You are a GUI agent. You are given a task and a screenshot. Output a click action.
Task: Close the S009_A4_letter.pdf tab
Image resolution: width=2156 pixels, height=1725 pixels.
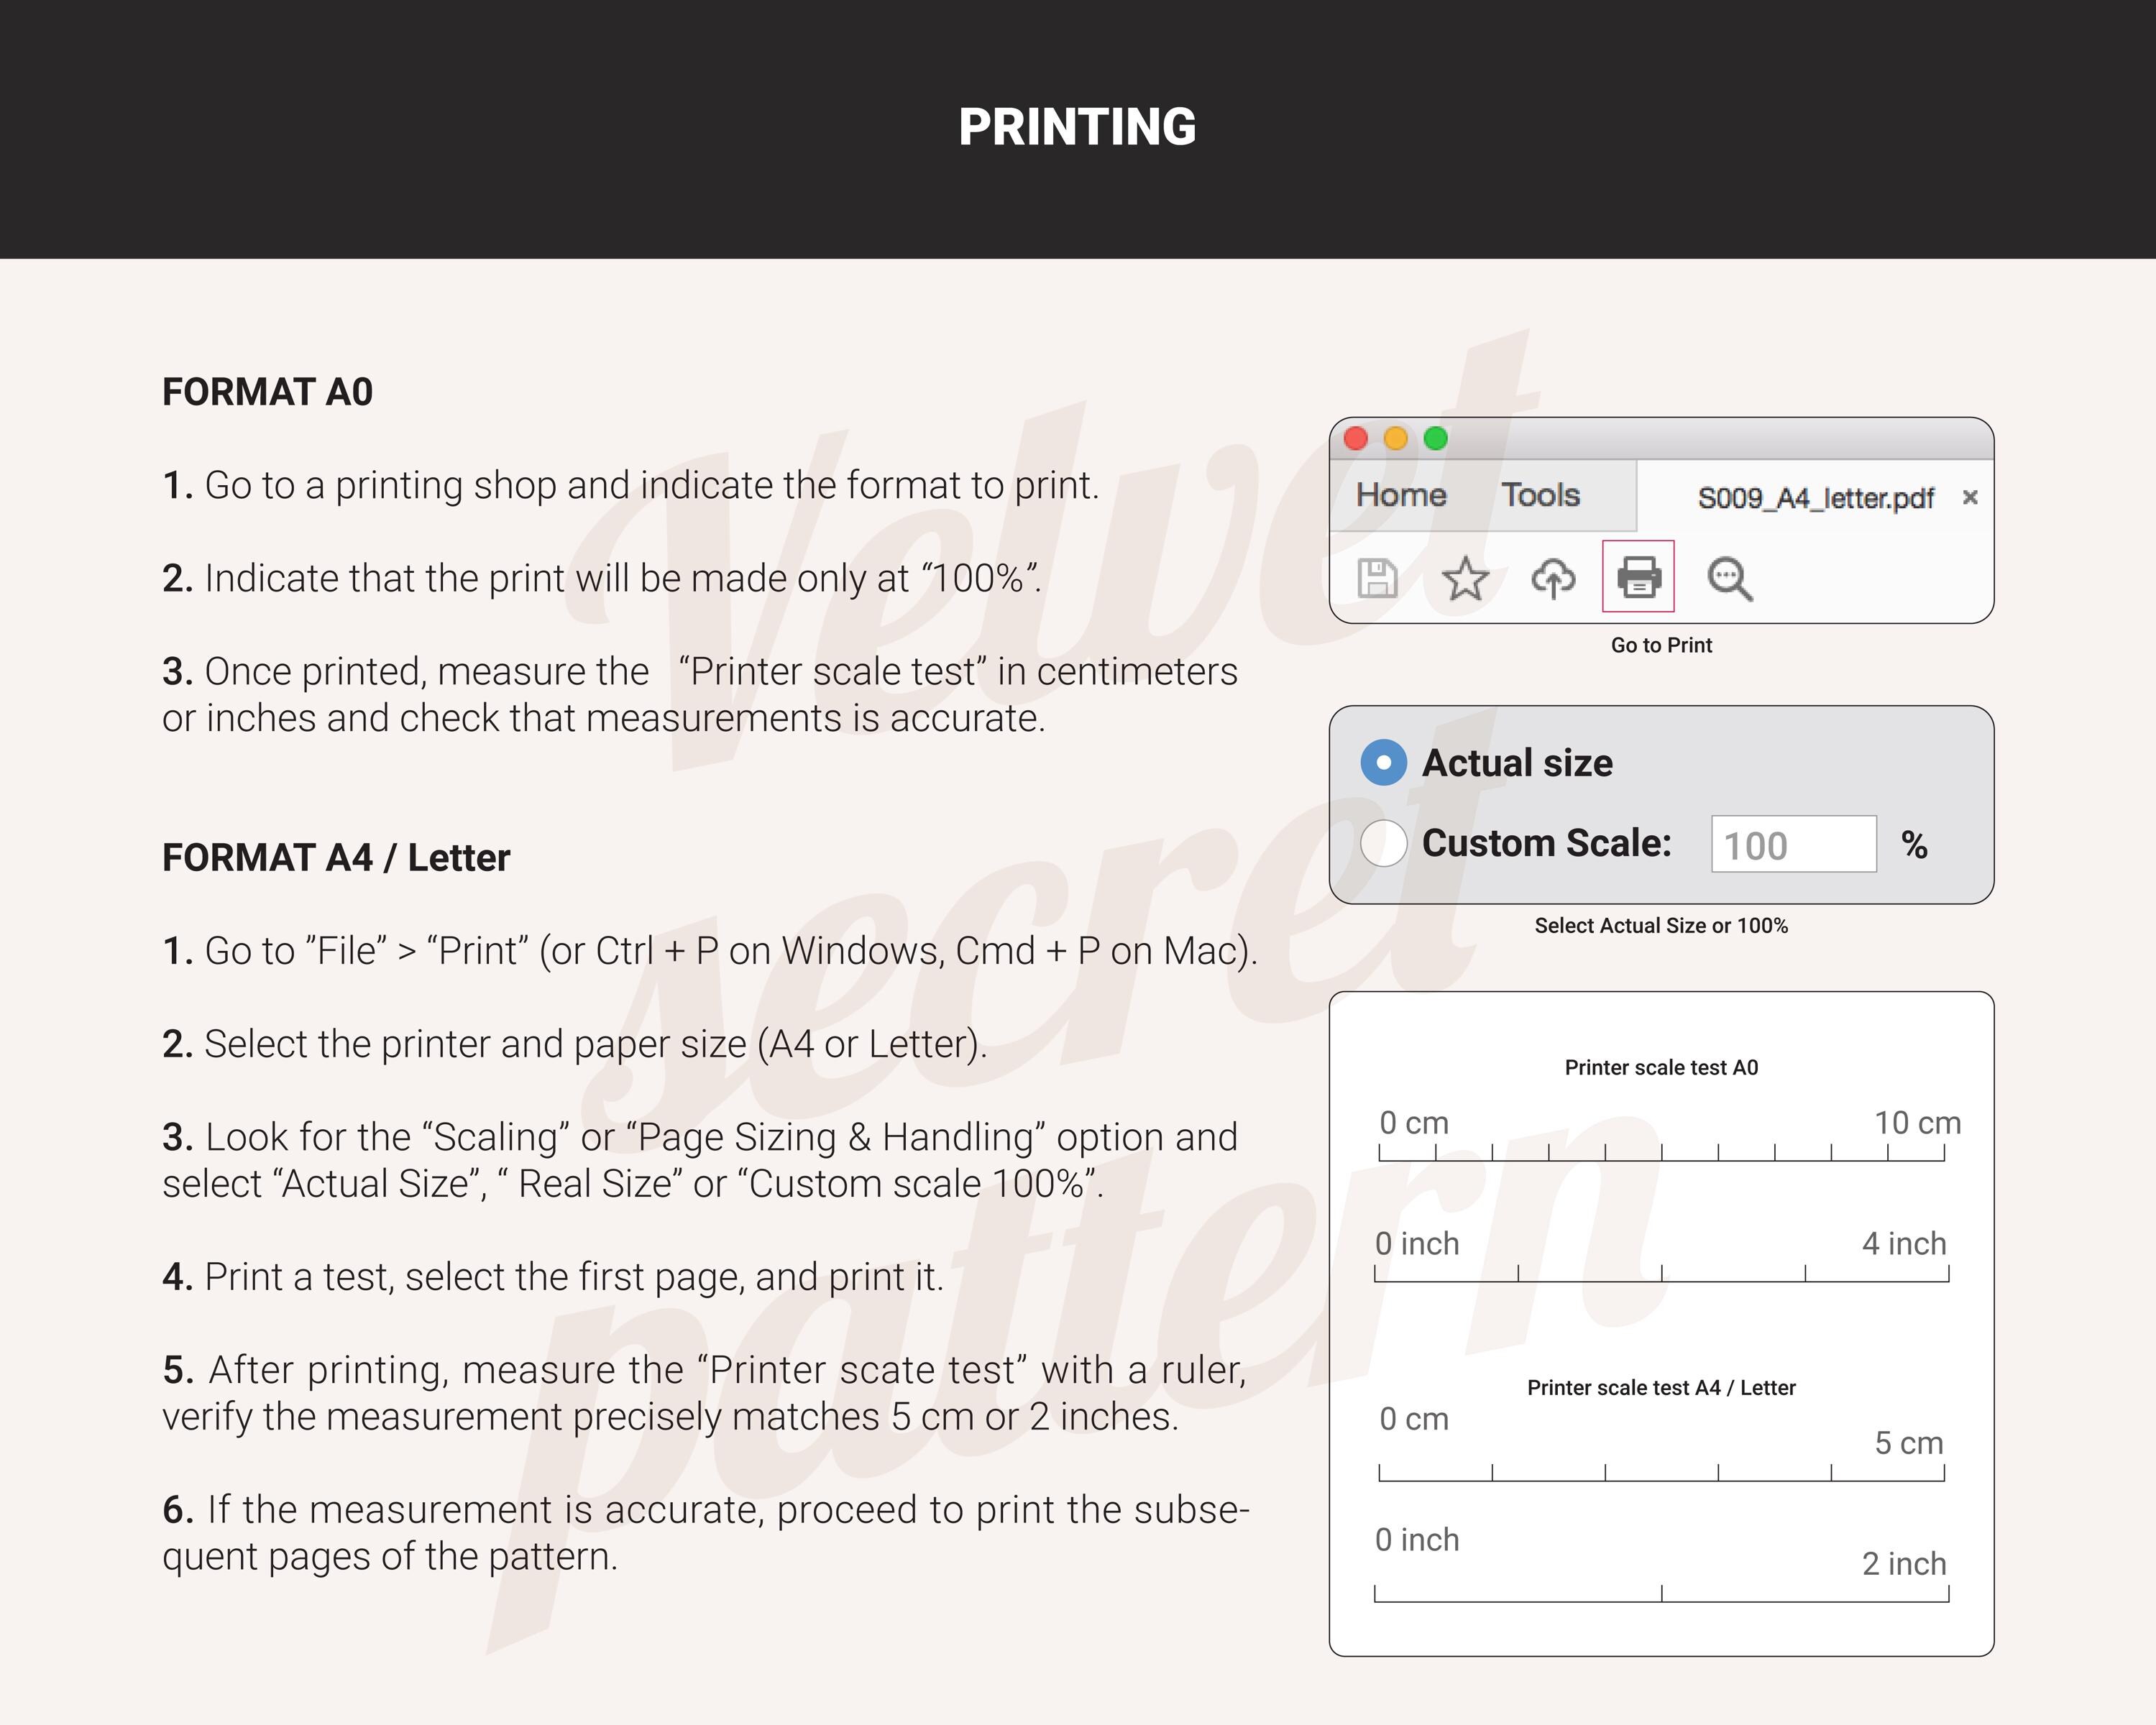(1970, 497)
